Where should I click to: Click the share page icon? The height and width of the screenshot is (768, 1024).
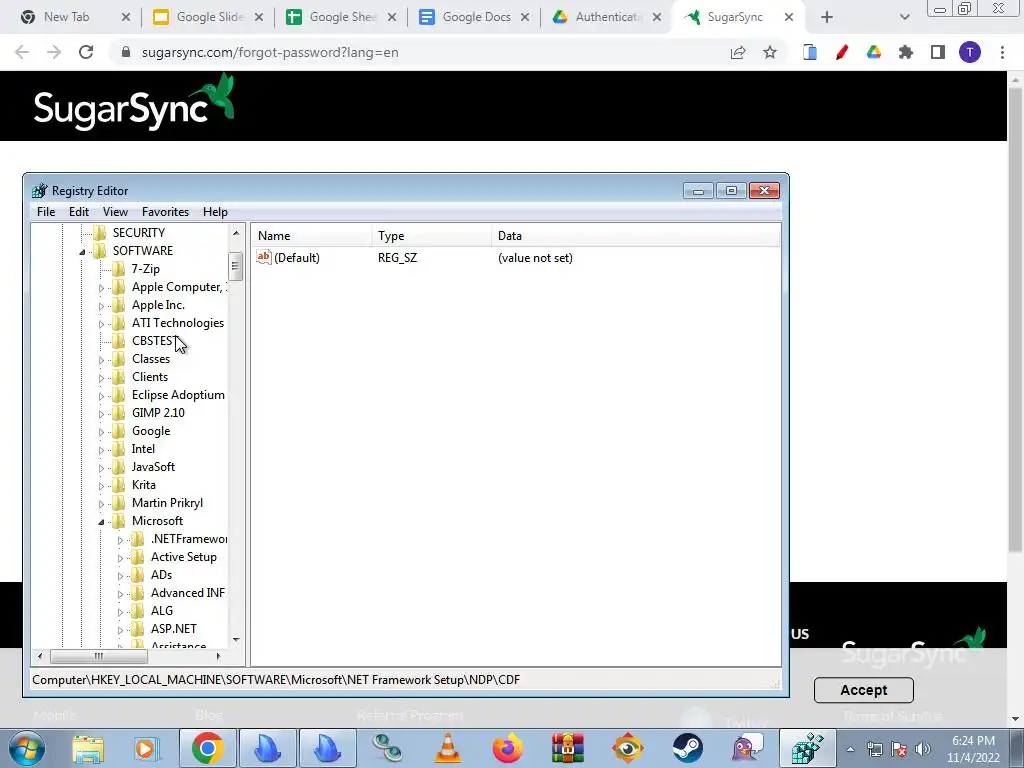point(738,52)
